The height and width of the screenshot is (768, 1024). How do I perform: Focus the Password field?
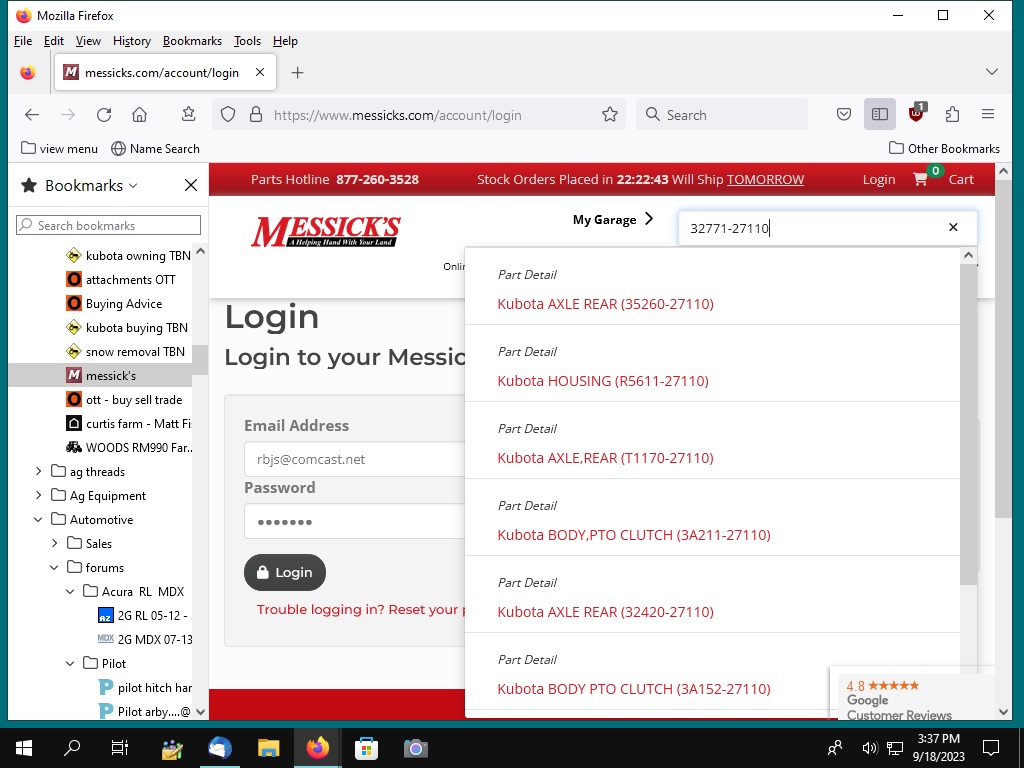pos(355,522)
